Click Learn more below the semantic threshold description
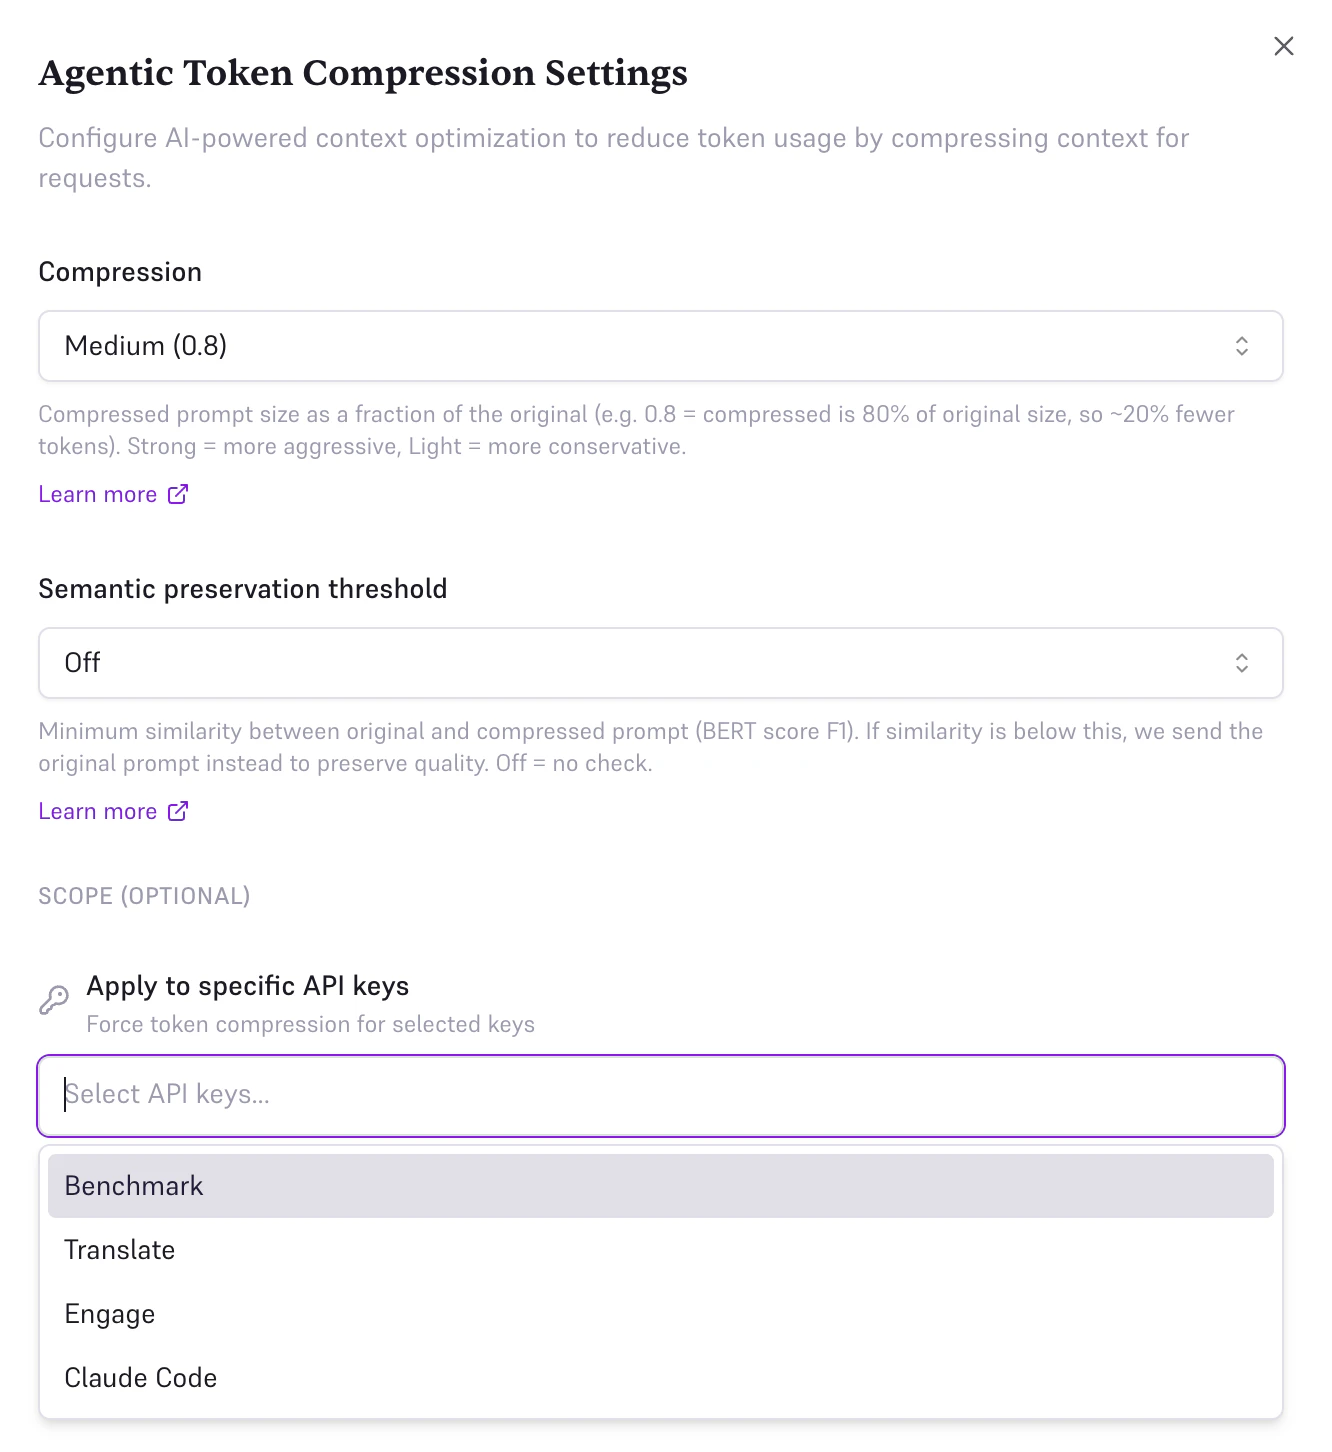 coord(97,811)
